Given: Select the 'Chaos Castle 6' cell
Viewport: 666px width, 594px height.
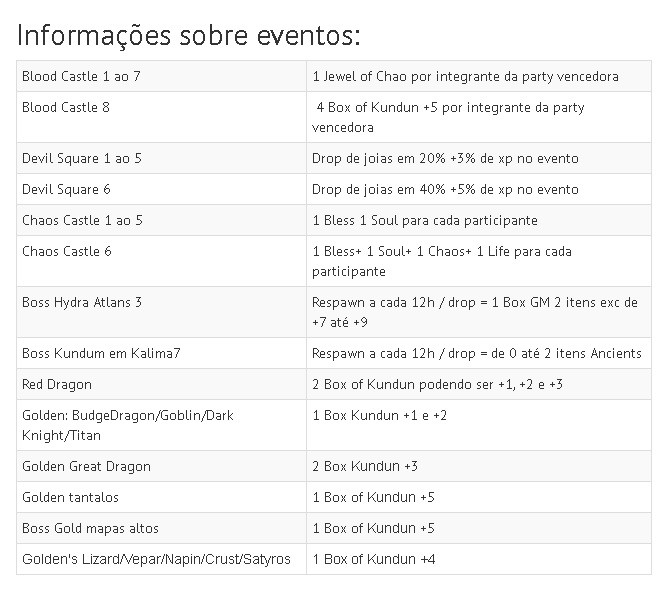Looking at the screenshot, I should coord(161,261).
